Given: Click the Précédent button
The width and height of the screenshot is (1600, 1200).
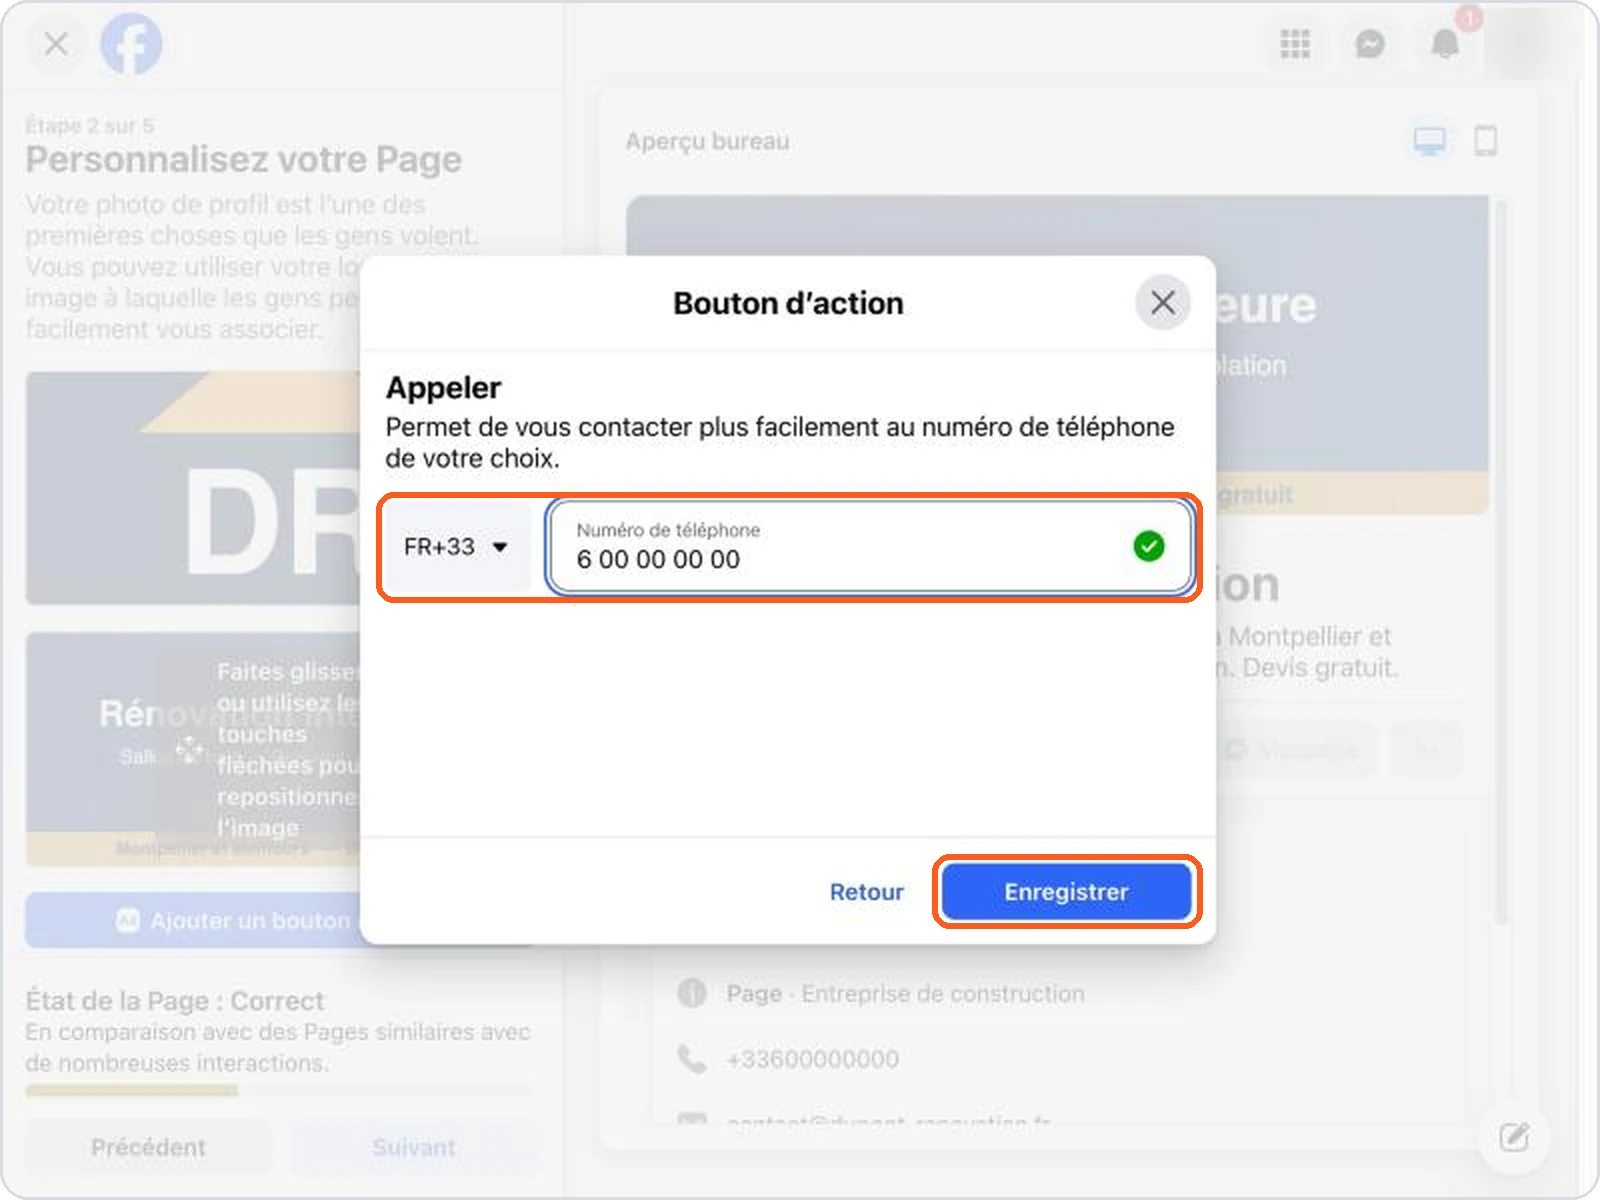Looking at the screenshot, I should point(148,1147).
